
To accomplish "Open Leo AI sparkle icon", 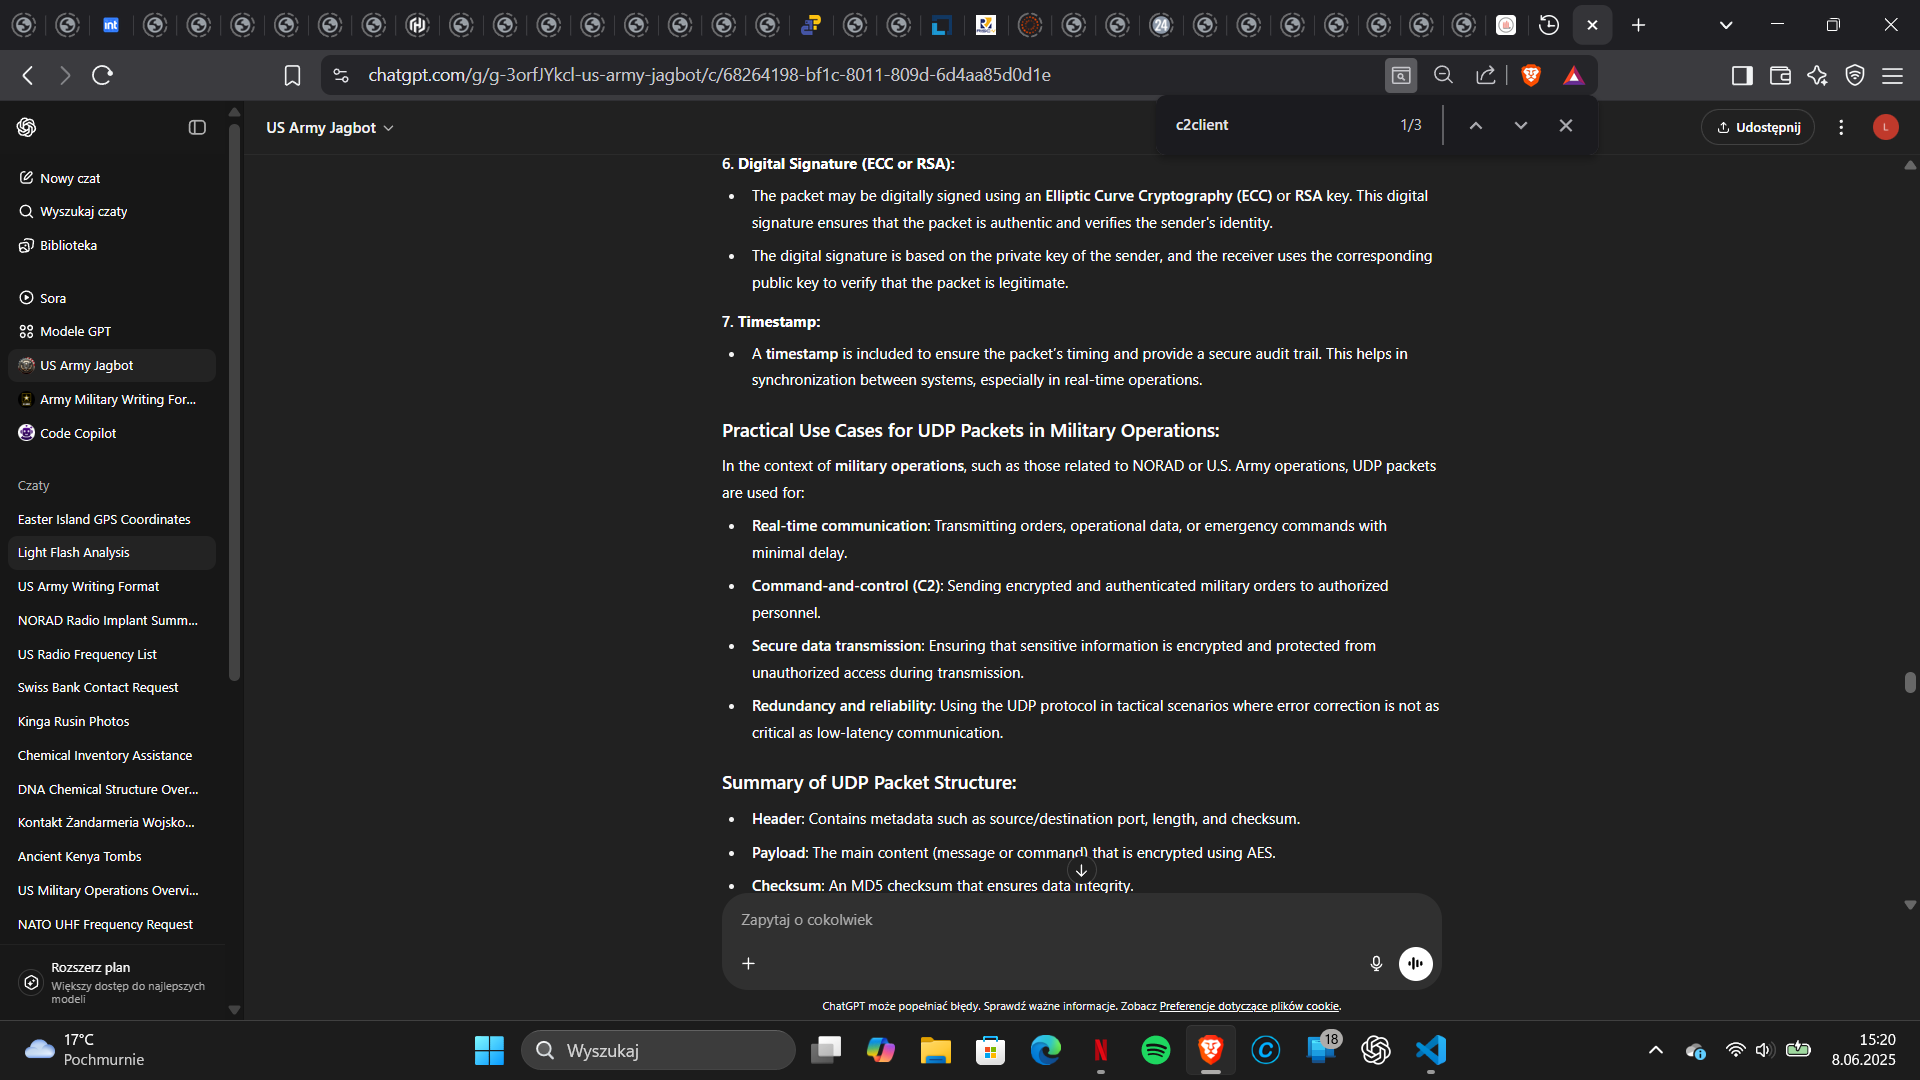I will click(1817, 75).
